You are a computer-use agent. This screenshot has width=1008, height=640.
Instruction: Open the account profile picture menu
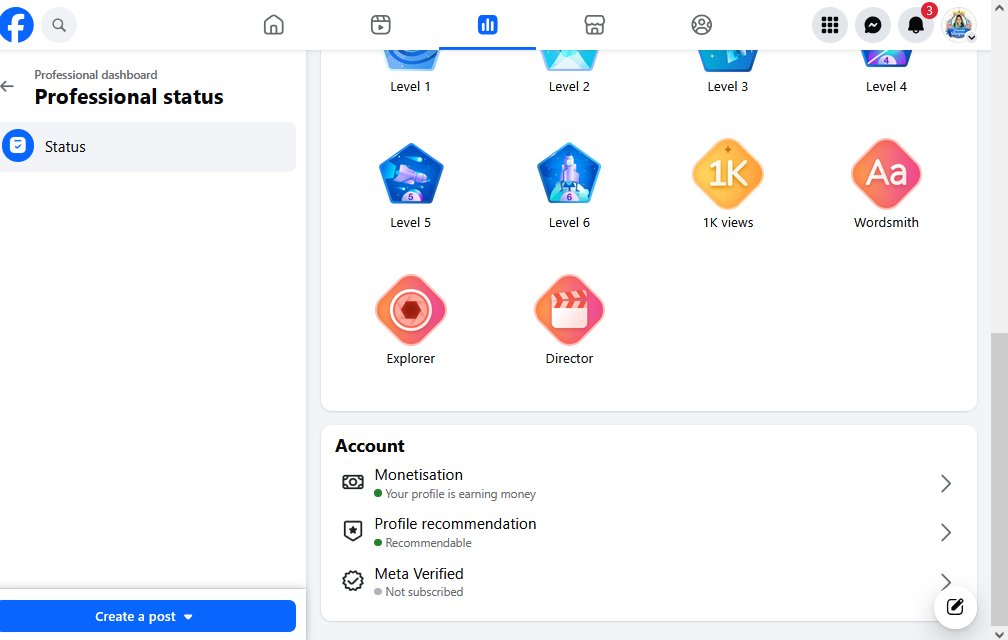point(958,25)
